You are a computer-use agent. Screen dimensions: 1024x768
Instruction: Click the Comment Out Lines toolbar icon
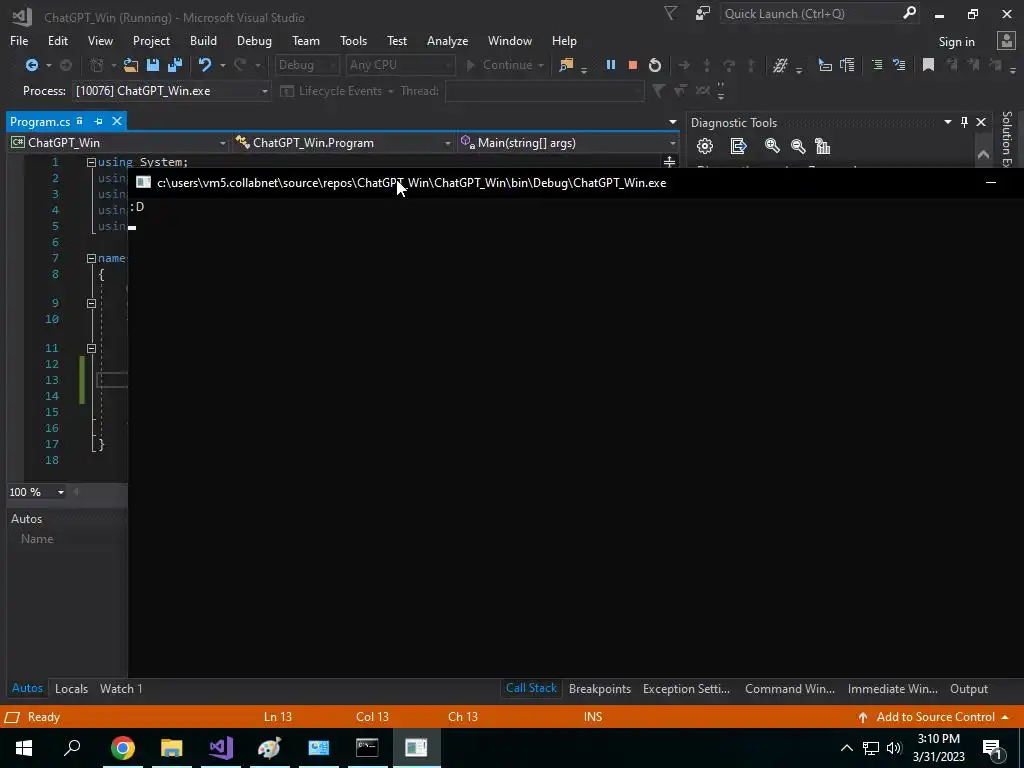[x=877, y=65]
